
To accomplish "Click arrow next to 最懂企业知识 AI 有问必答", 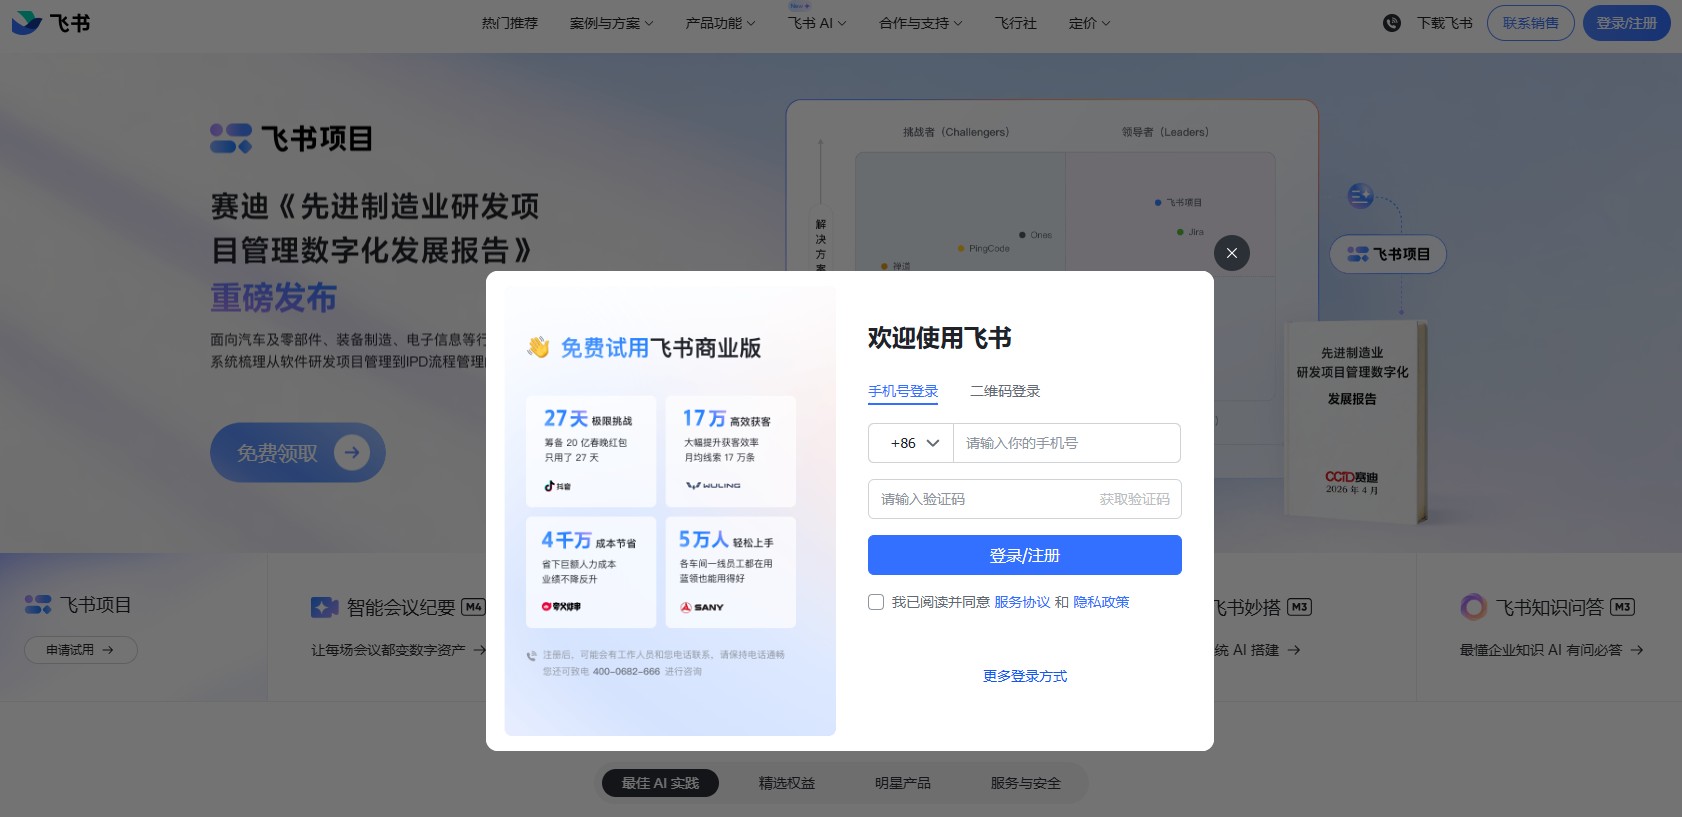I will [x=1637, y=650].
